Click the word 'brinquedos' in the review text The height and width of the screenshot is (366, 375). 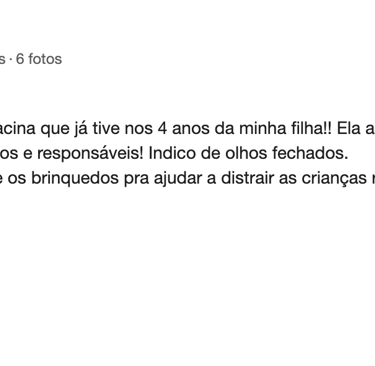click(x=75, y=179)
